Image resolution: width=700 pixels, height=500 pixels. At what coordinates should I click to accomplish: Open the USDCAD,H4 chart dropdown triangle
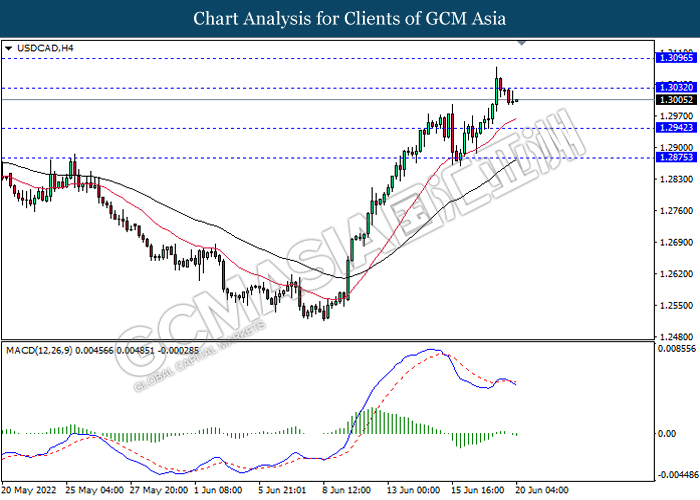(8, 48)
